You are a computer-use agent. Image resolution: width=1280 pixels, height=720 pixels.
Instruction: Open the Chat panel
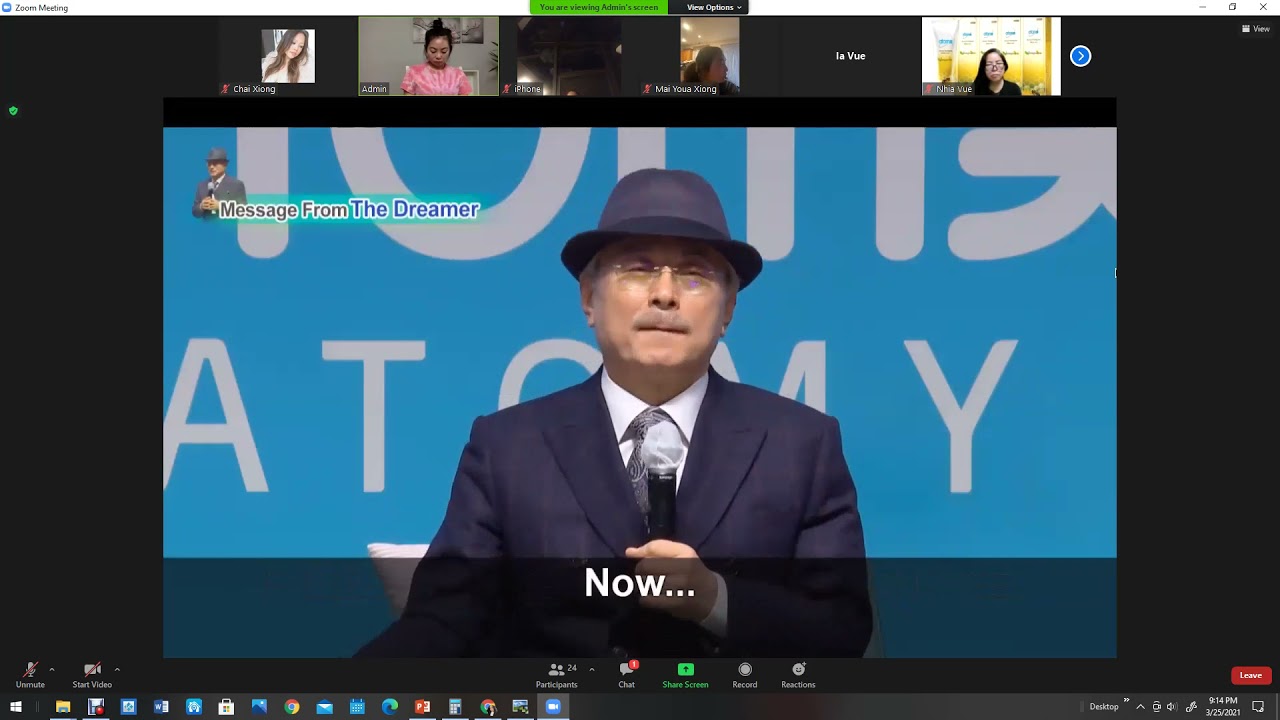(x=627, y=675)
